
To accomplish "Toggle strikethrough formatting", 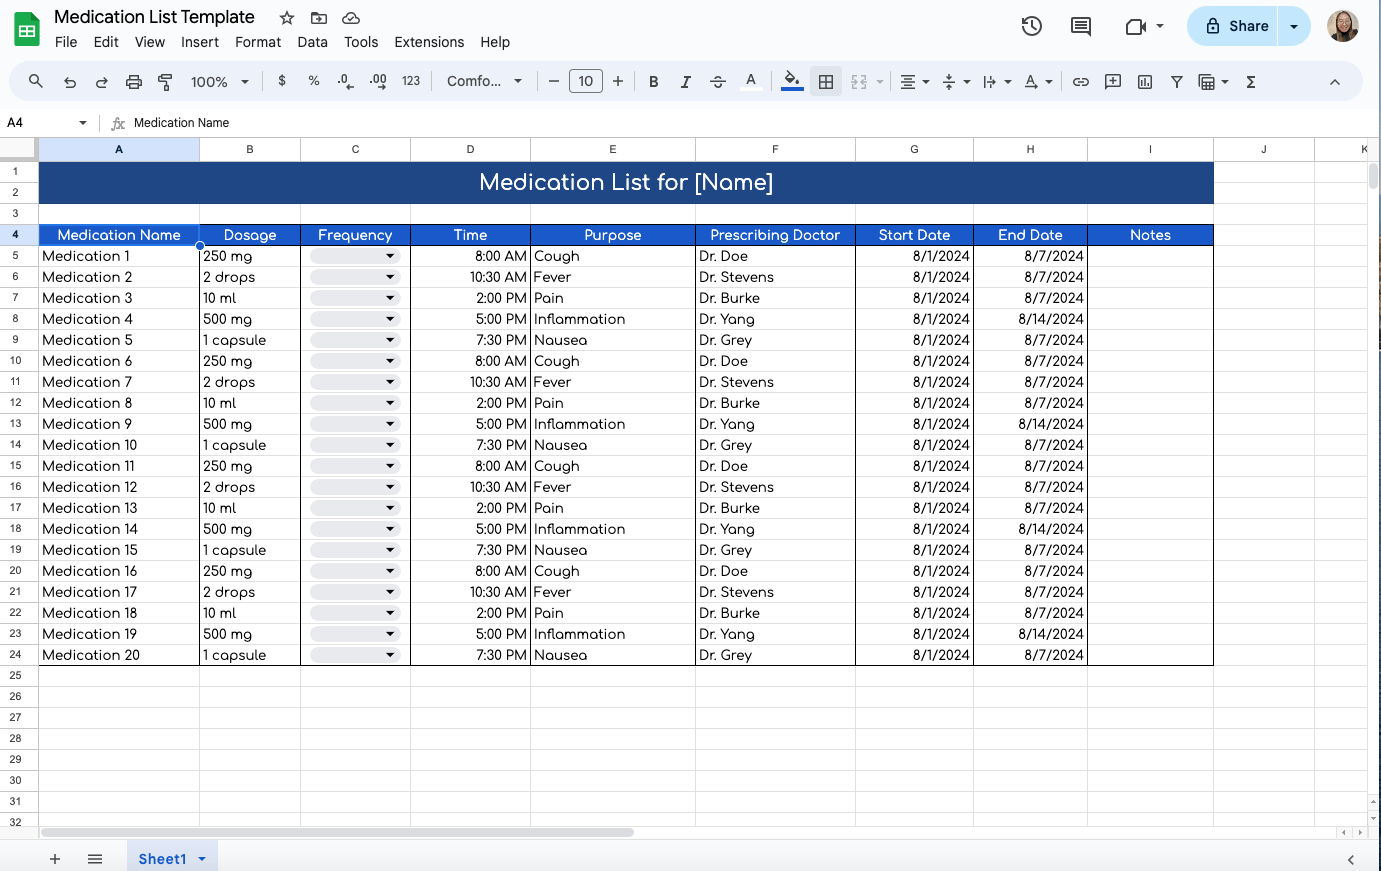I will (717, 81).
